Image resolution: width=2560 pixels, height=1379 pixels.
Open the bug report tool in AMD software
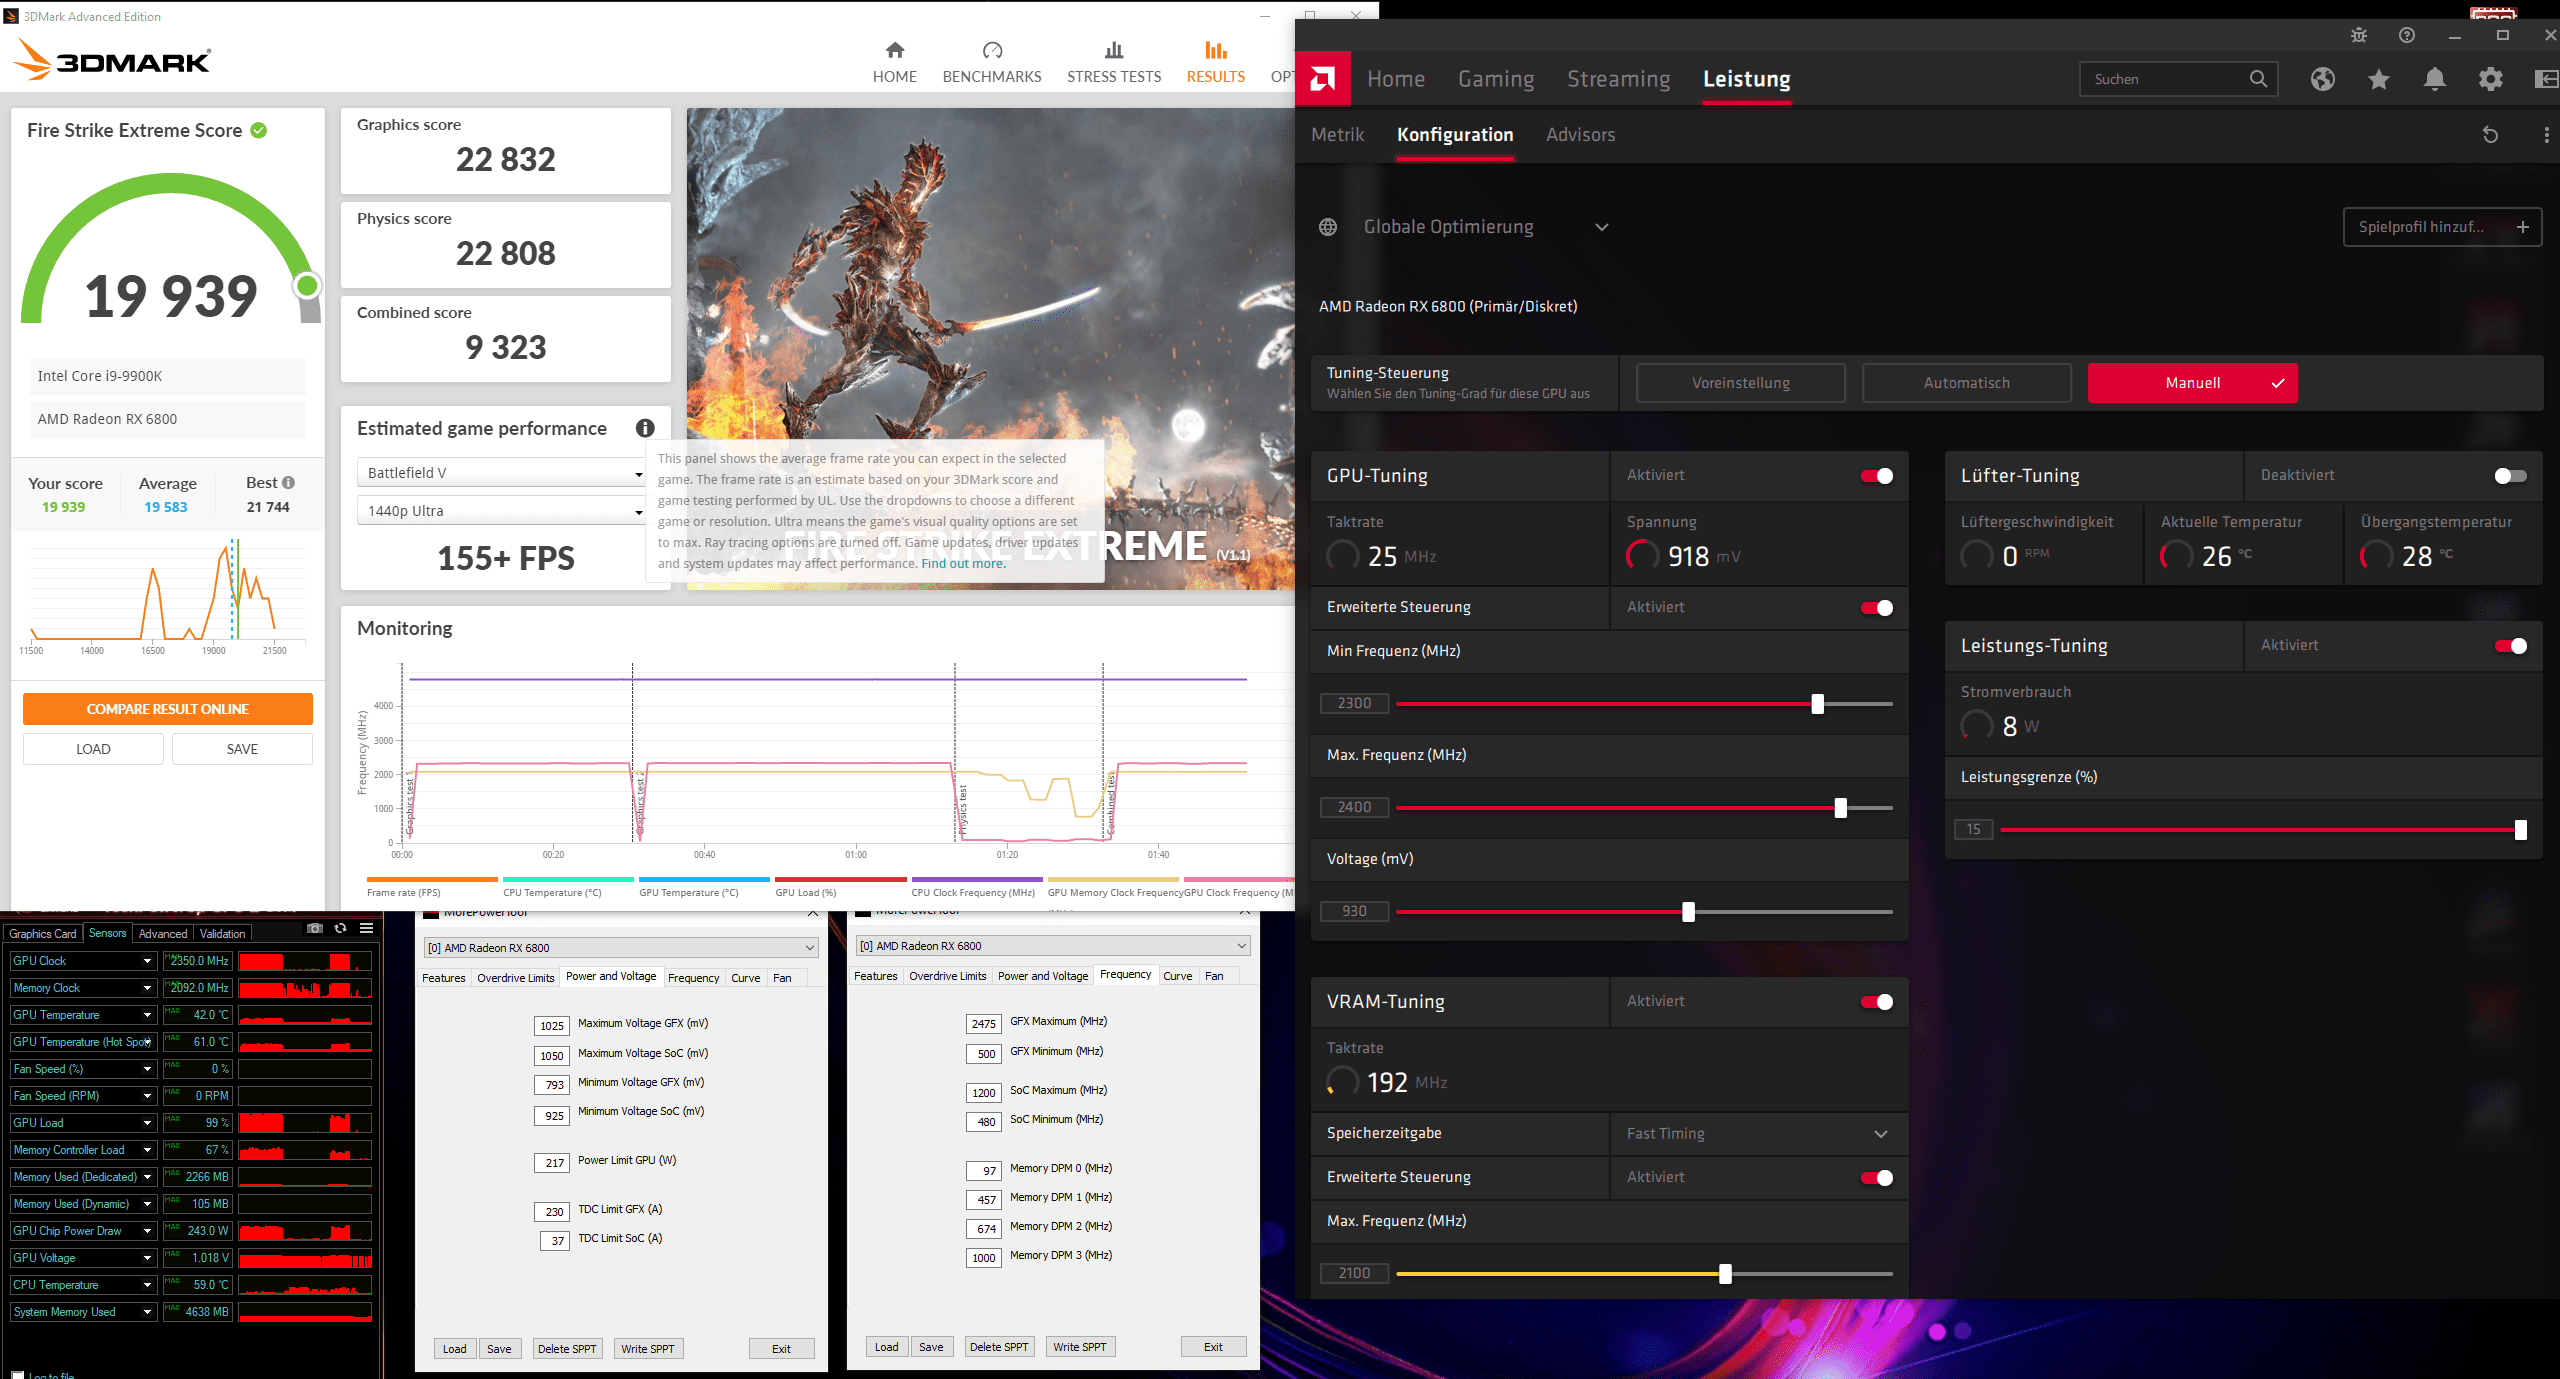click(x=2358, y=35)
